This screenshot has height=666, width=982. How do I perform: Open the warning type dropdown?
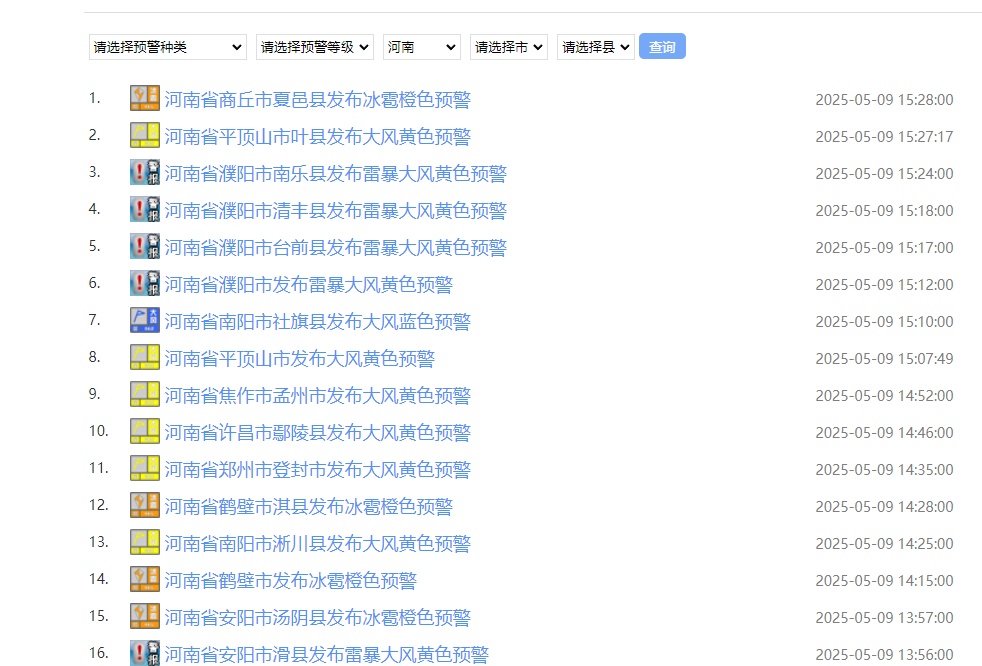[168, 47]
